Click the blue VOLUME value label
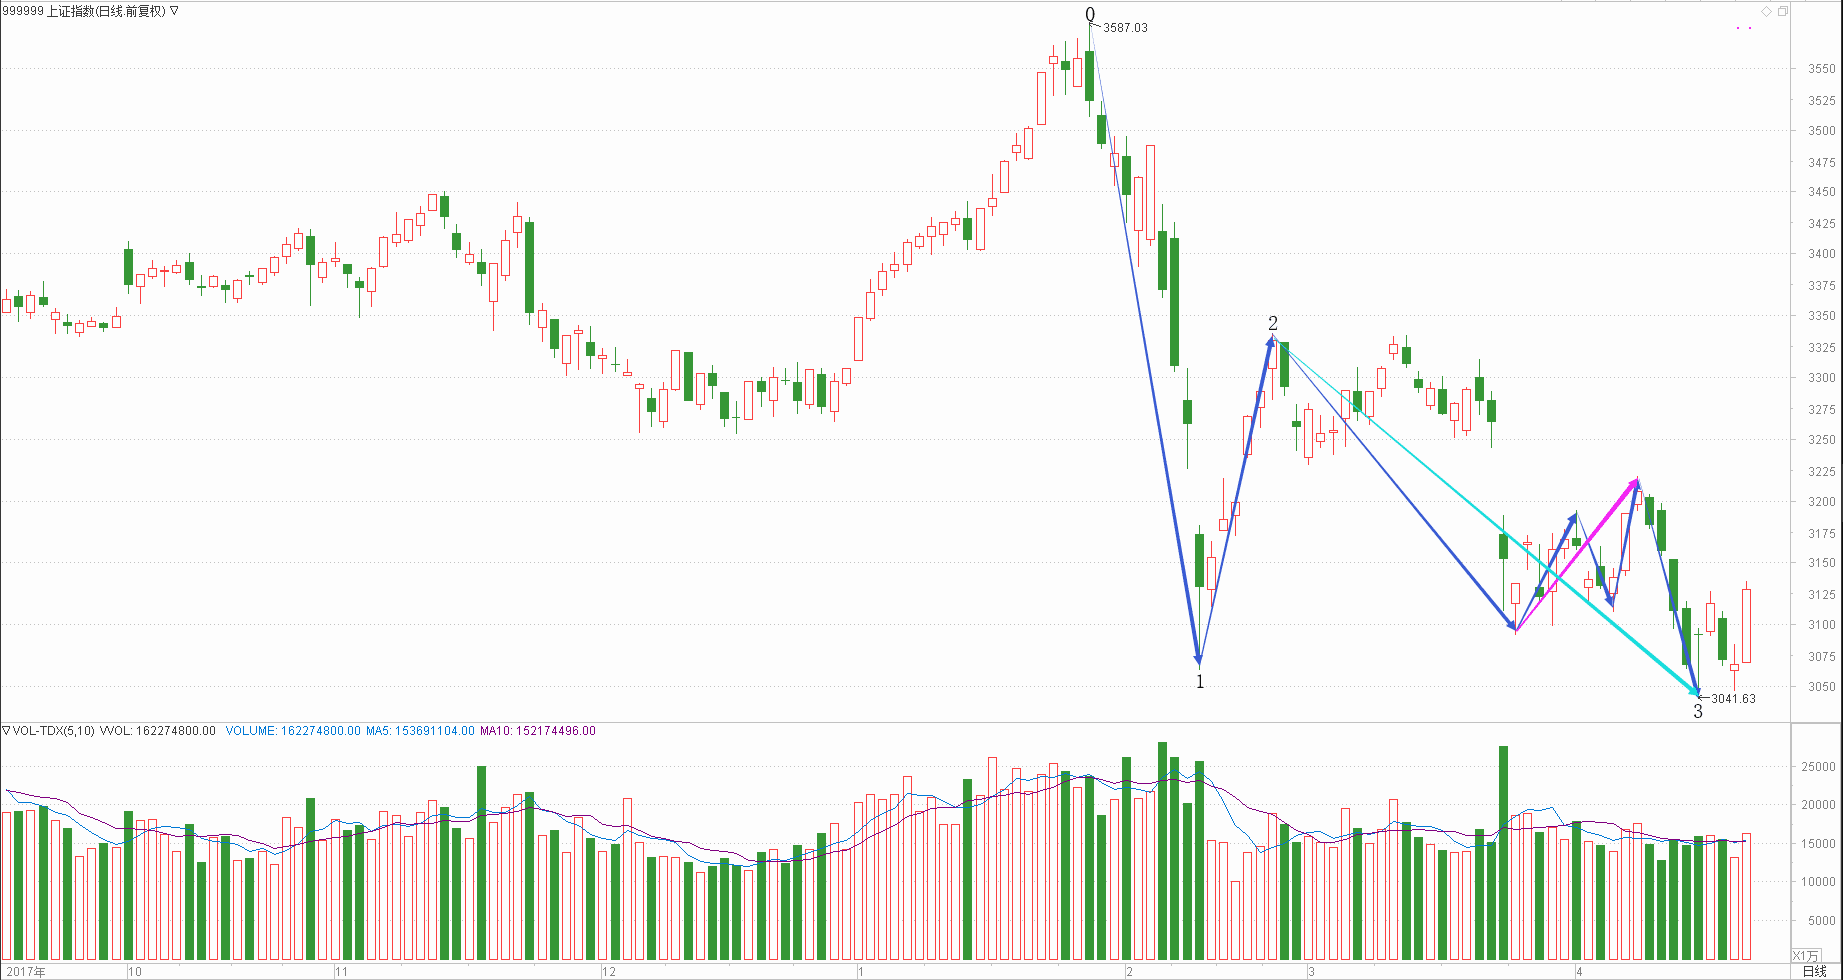 (293, 731)
